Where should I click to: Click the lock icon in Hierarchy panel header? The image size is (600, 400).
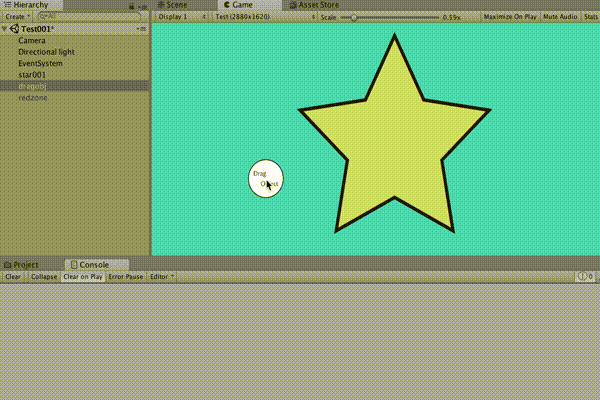(x=132, y=6)
